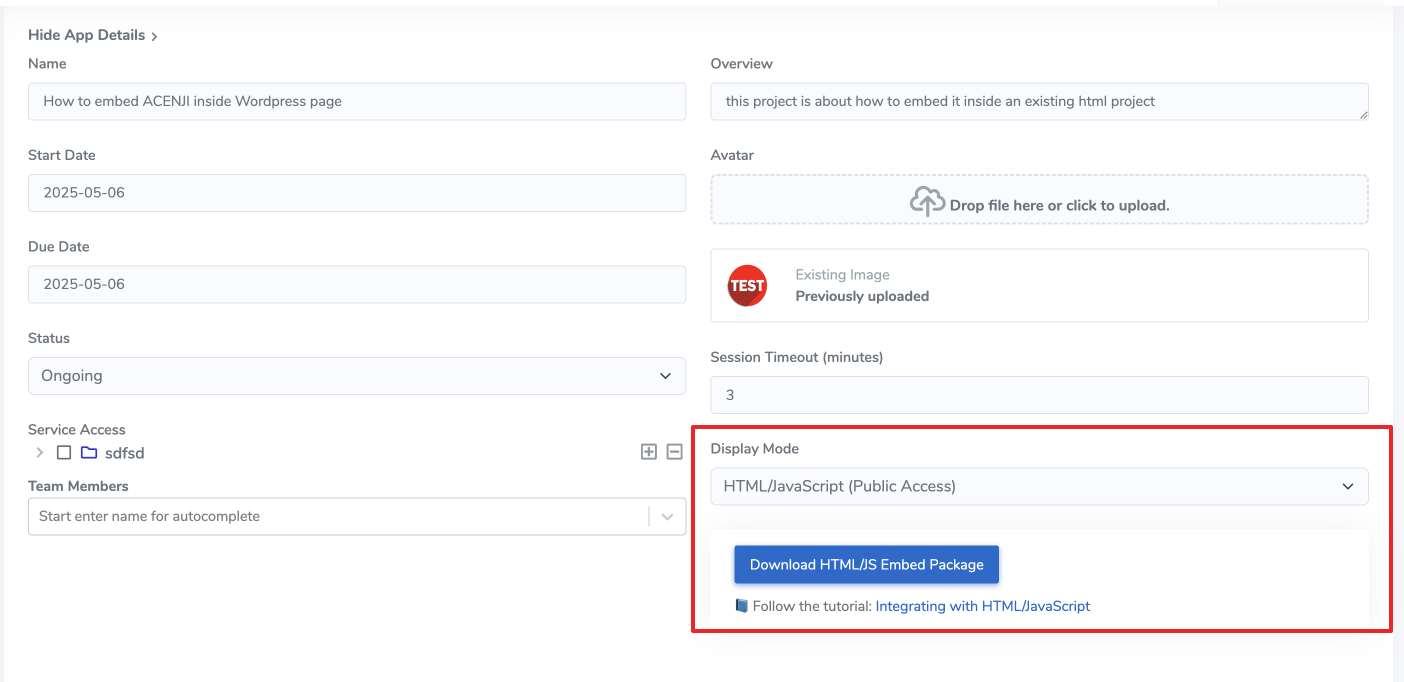Click the plus icon to expand all services

[x=648, y=452]
